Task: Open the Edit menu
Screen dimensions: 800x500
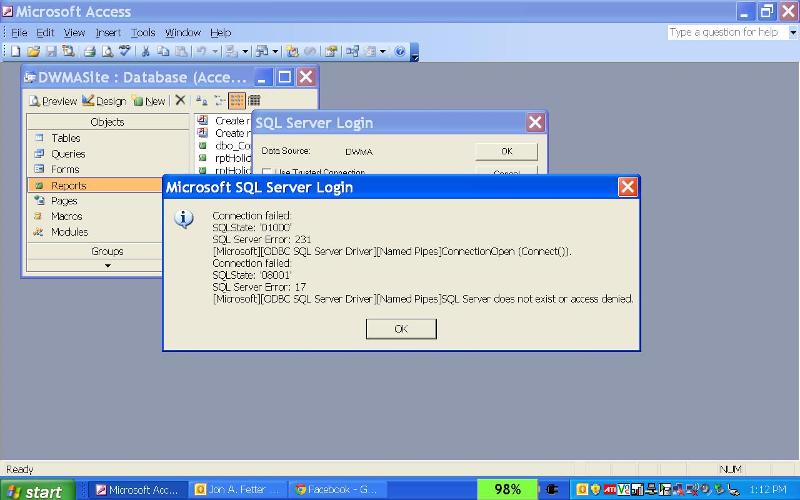Action: (45, 33)
